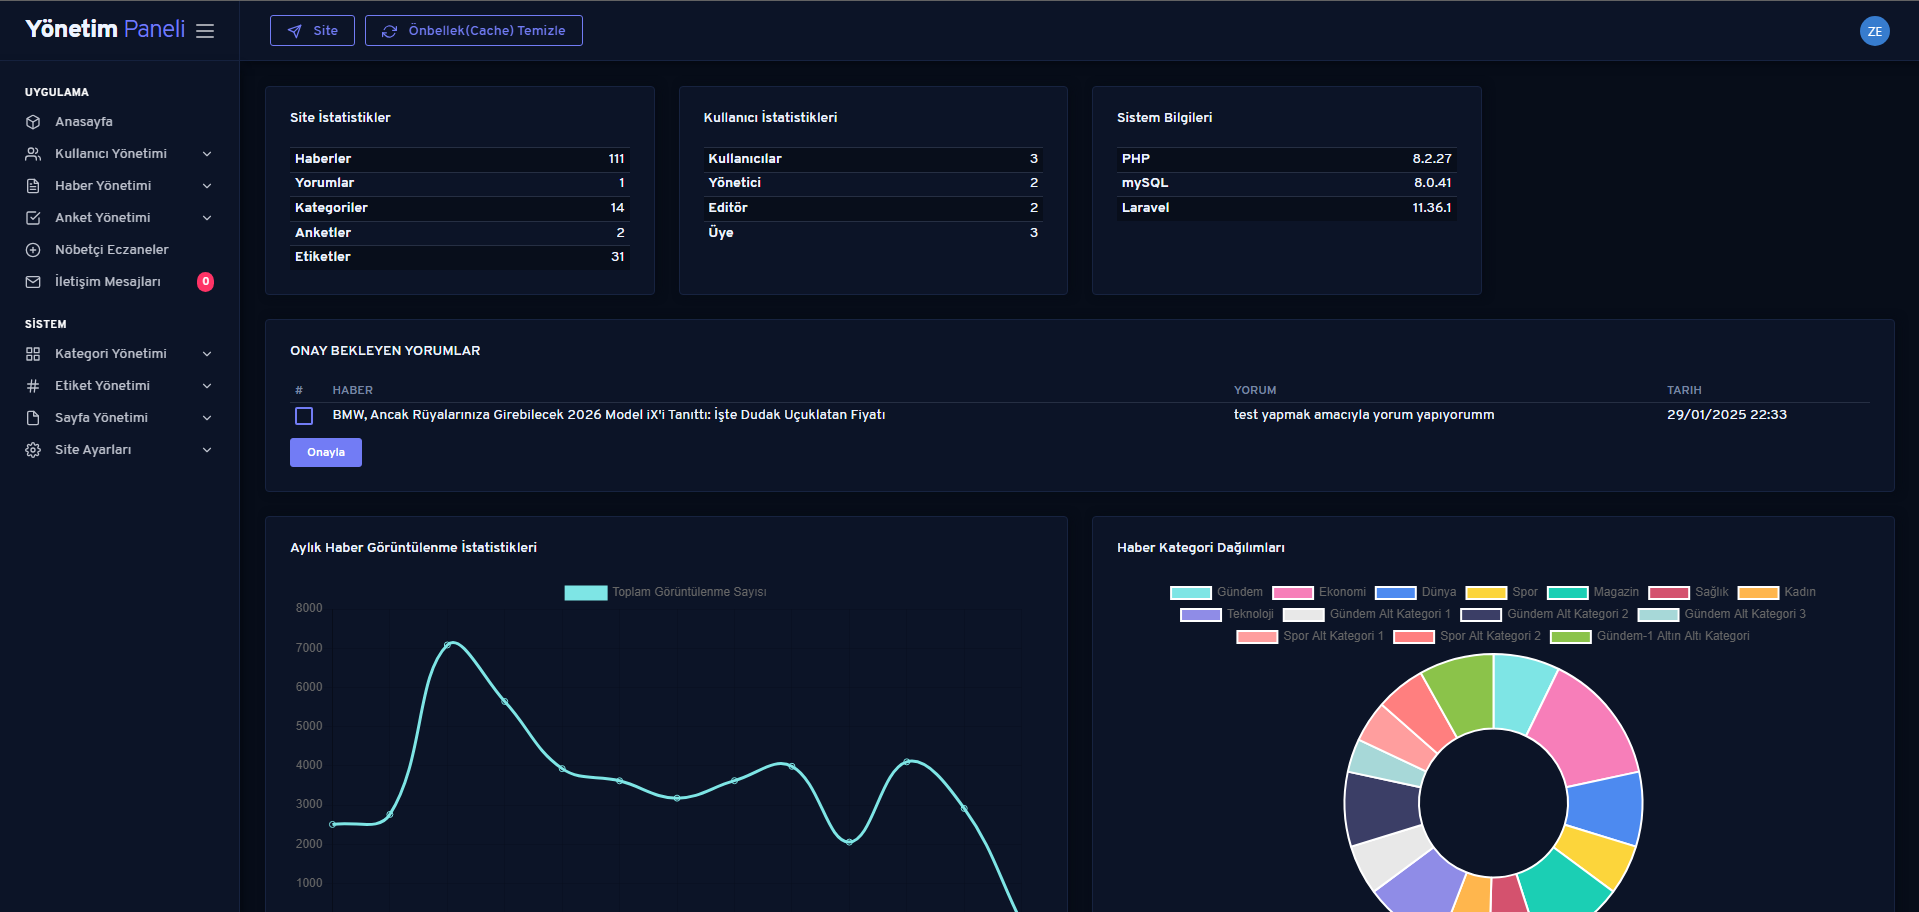Click the peak point on the line chart
The image size is (1919, 912).
[x=448, y=645]
